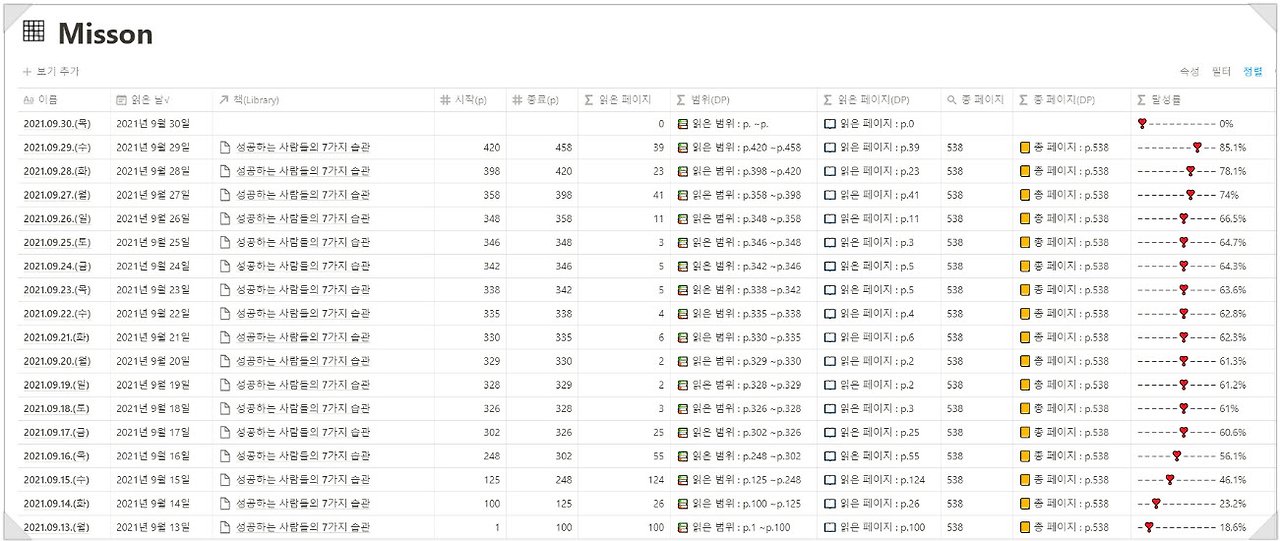Click the open-book icon in the 2021.09.24.(금) row
This screenshot has height=541, width=1280.
pos(830,266)
